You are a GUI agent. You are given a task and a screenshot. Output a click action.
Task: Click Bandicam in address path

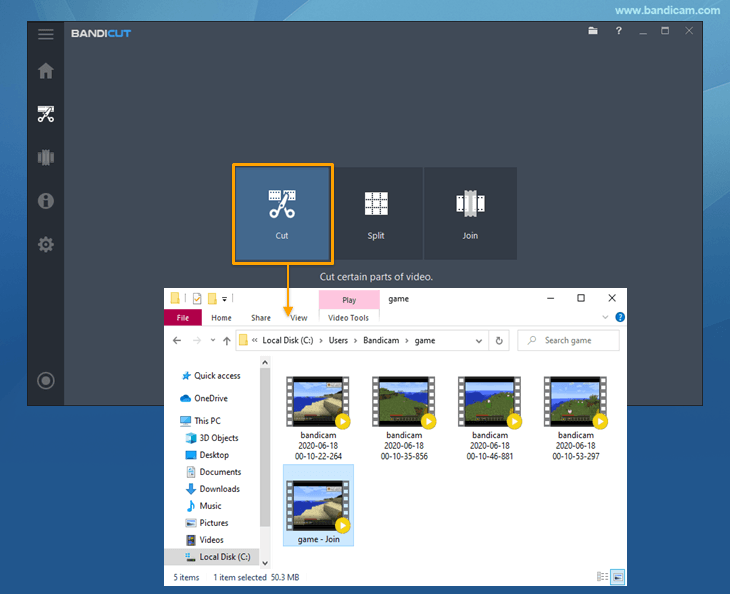pyautogui.click(x=381, y=340)
